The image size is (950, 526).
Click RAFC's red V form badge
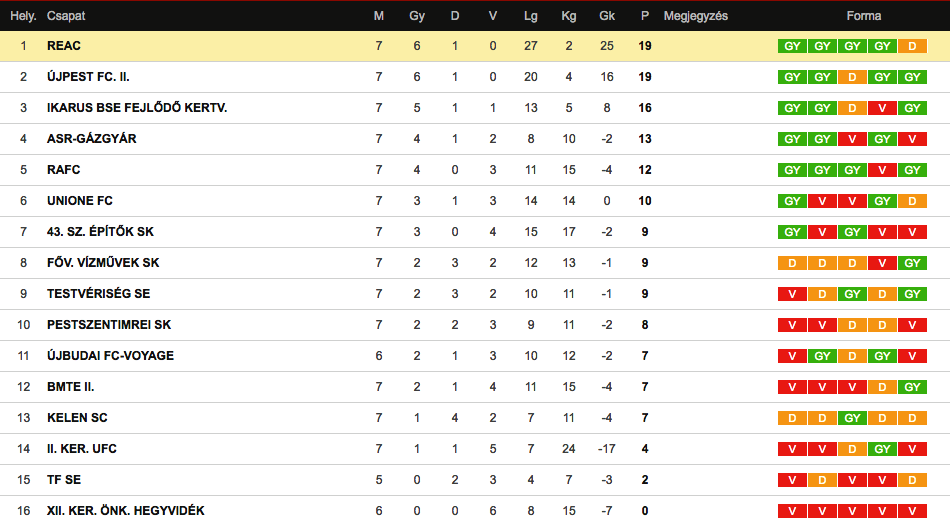coord(882,170)
